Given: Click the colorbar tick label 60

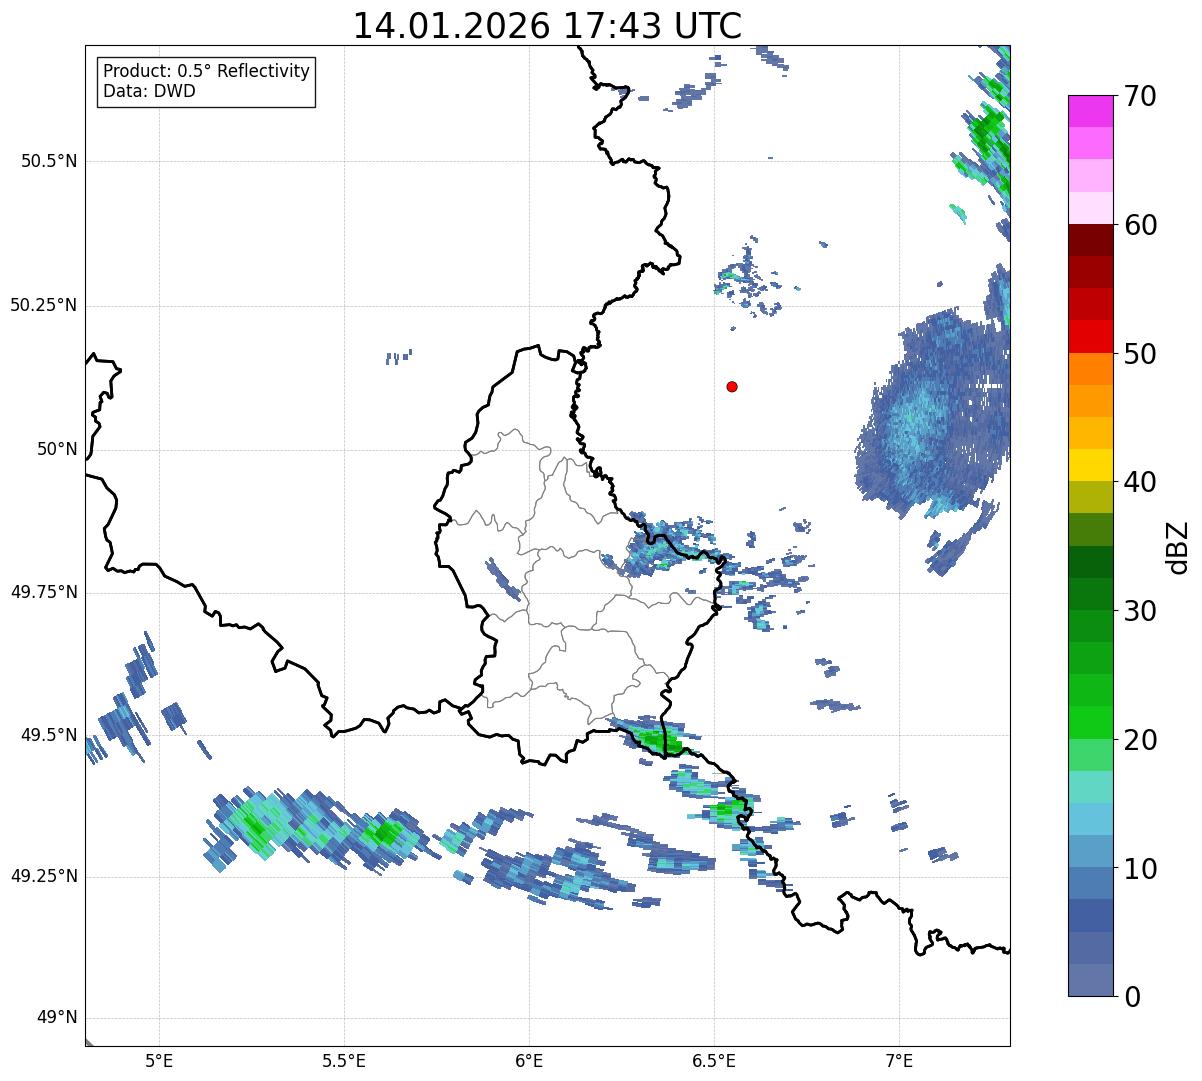Looking at the screenshot, I should pyautogui.click(x=1140, y=225).
